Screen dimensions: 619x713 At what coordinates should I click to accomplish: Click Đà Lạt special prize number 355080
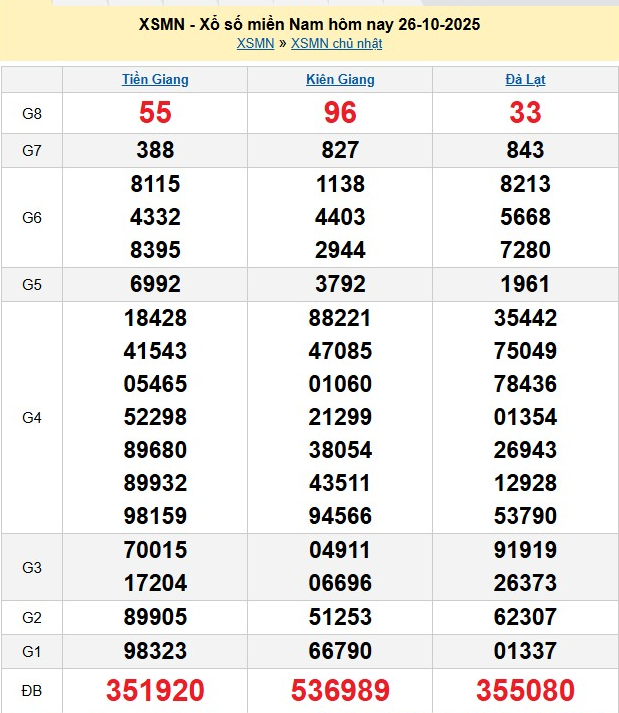click(x=525, y=690)
